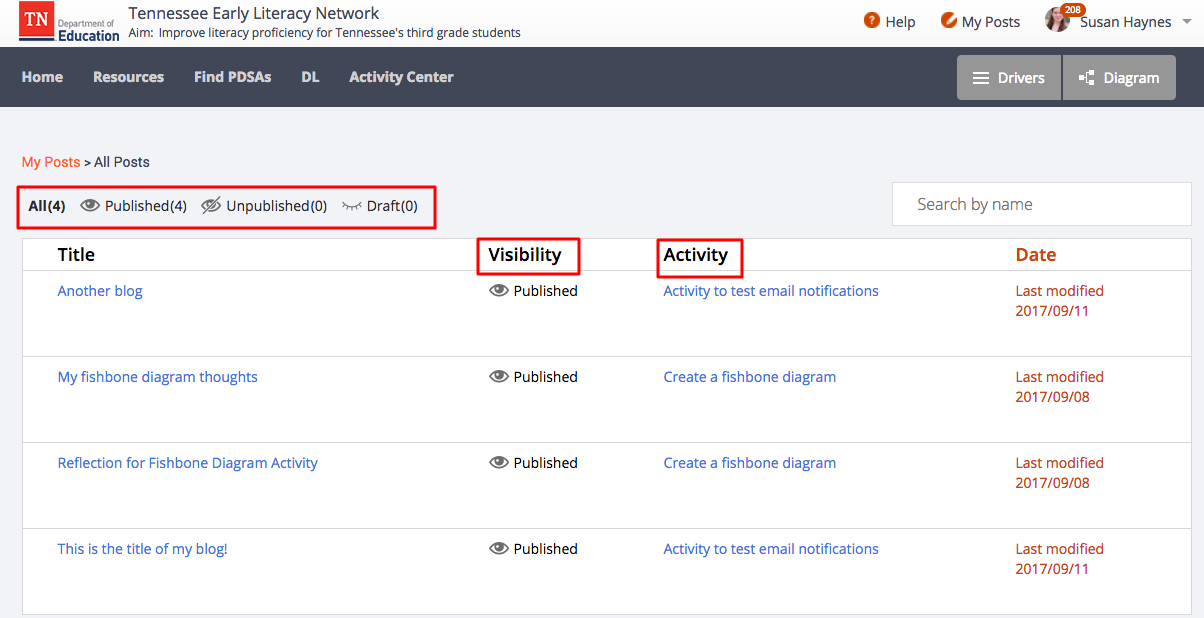
Task: Open 'My fishbone diagram thoughts' post
Action: [158, 377]
